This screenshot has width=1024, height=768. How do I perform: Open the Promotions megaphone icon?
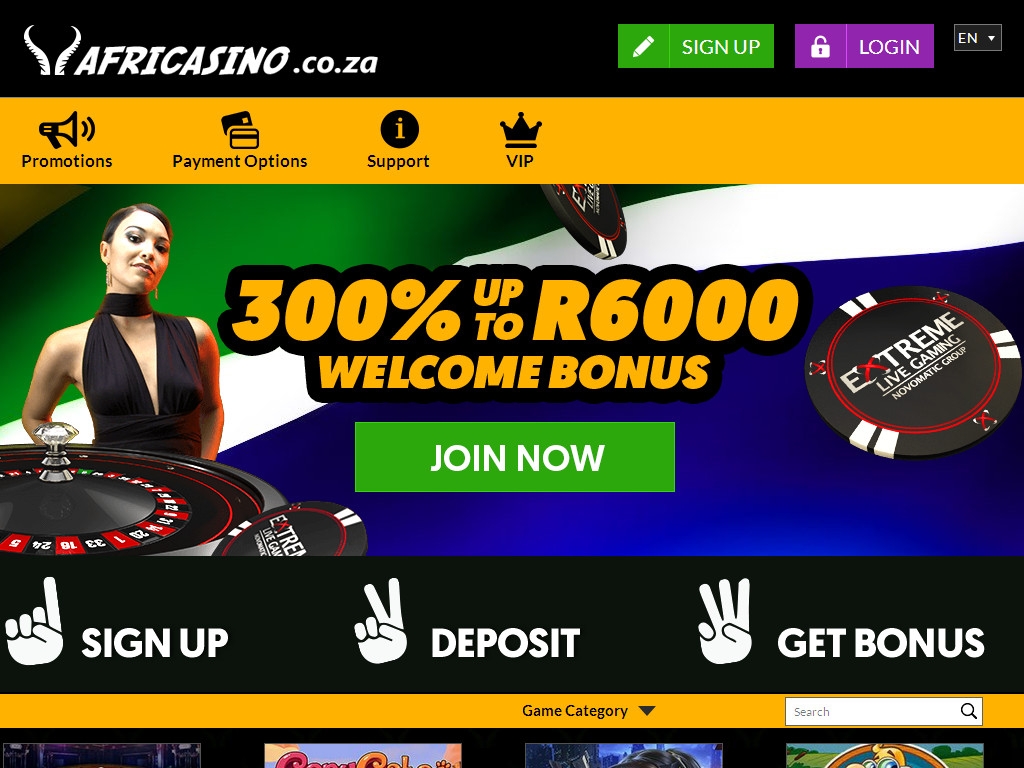pyautogui.click(x=67, y=129)
